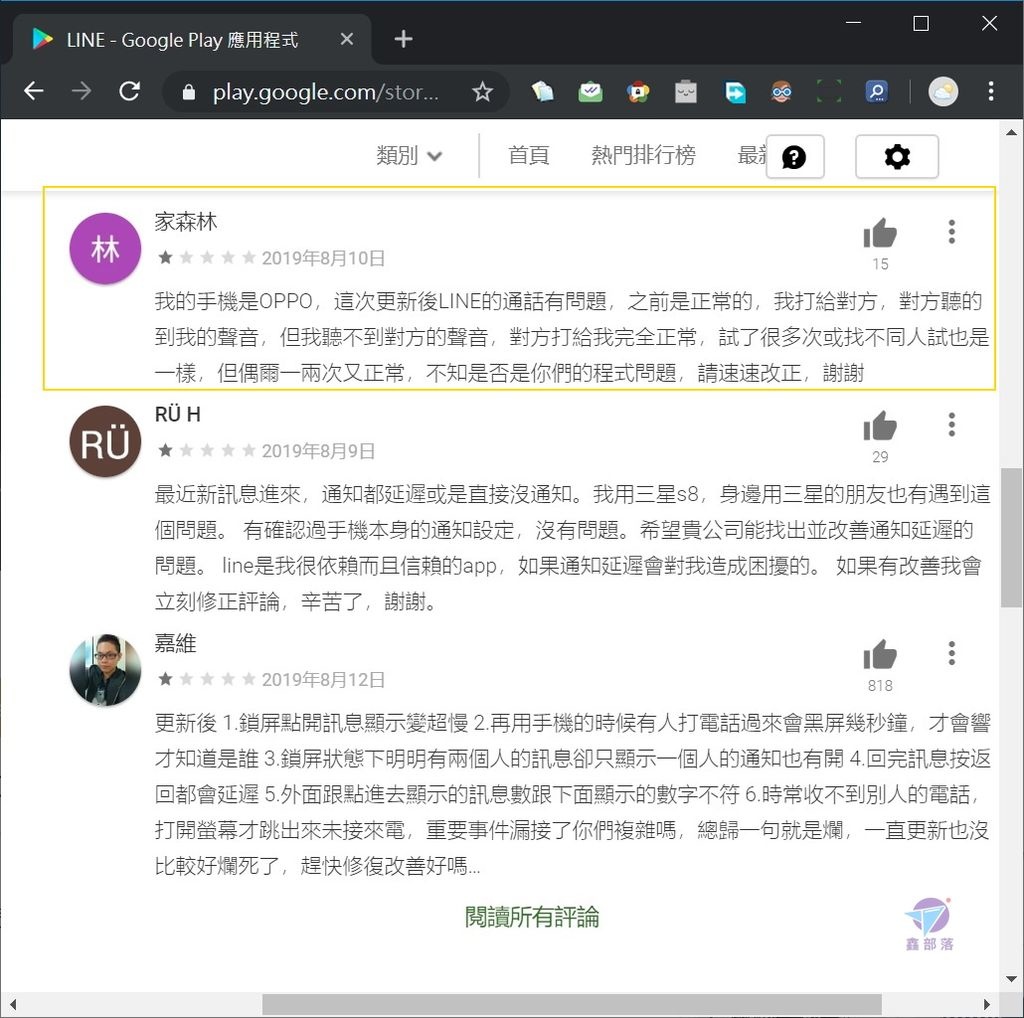Click the star rating on 嘉維's review

click(206, 678)
